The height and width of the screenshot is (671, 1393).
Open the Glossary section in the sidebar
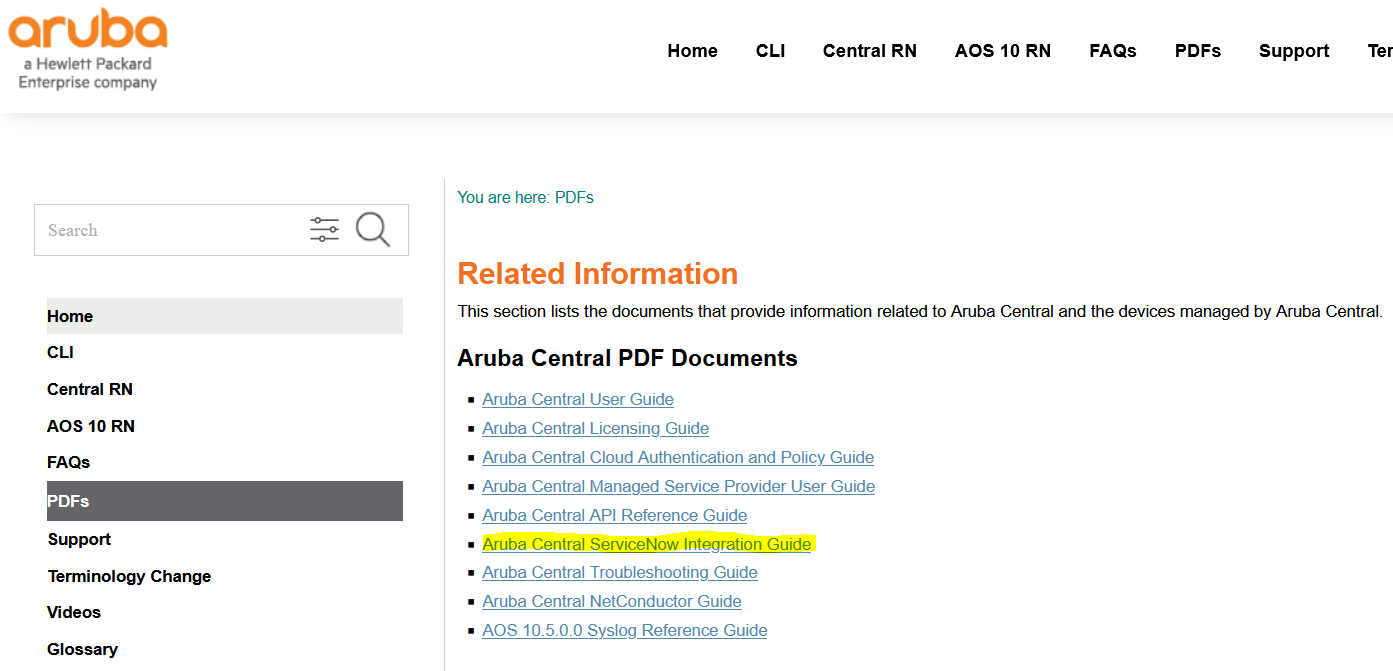[82, 648]
